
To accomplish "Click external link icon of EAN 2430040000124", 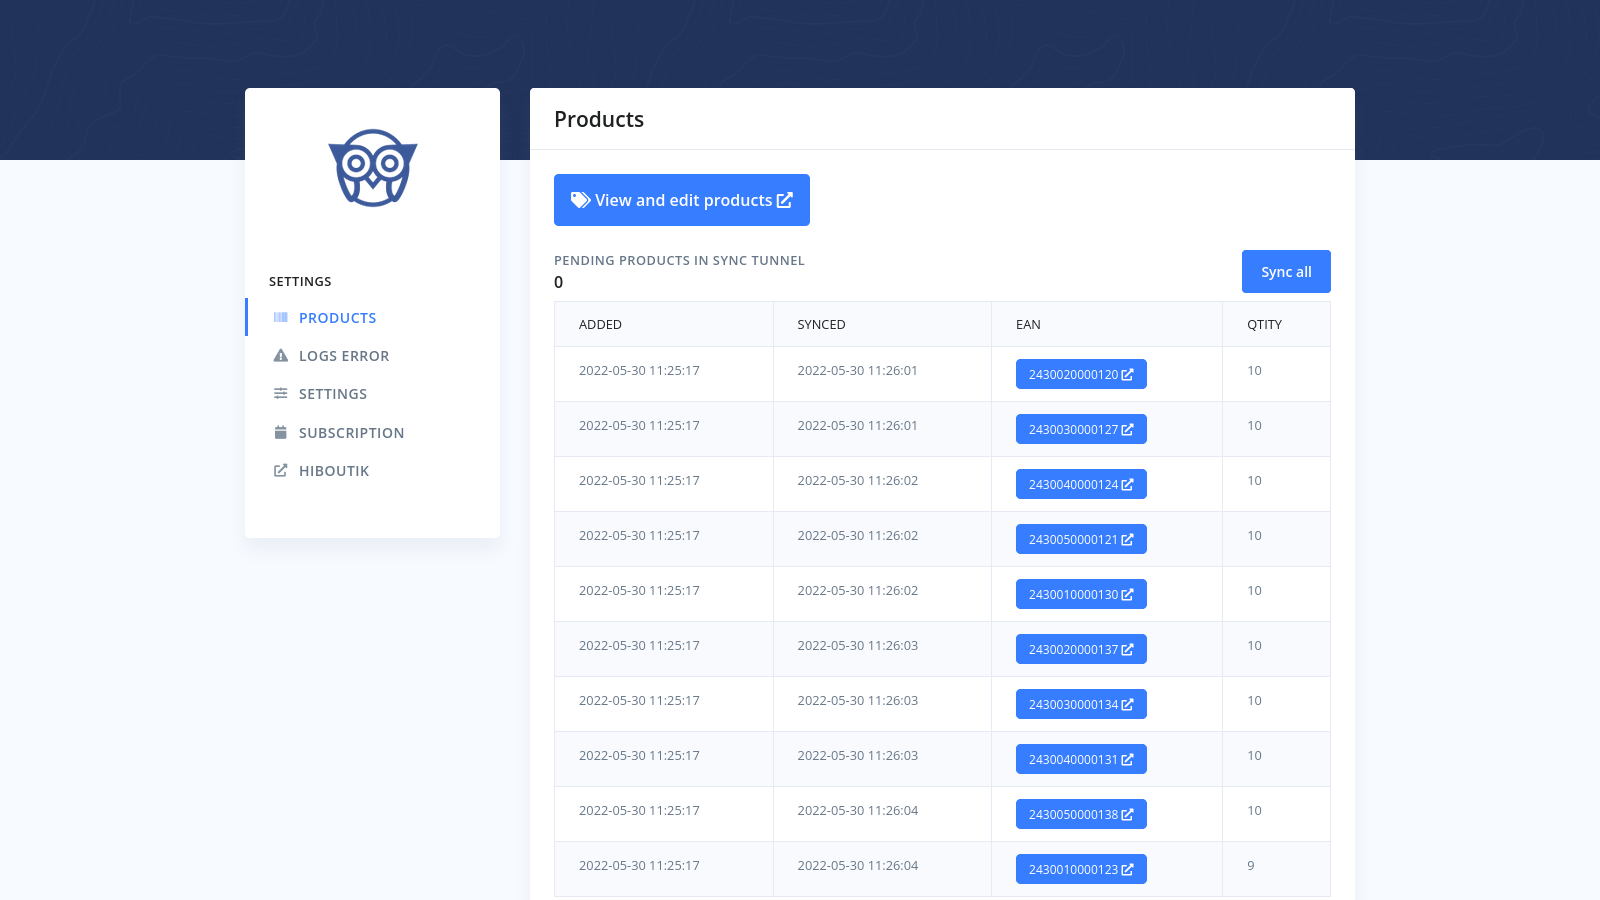I will click(x=1128, y=484).
